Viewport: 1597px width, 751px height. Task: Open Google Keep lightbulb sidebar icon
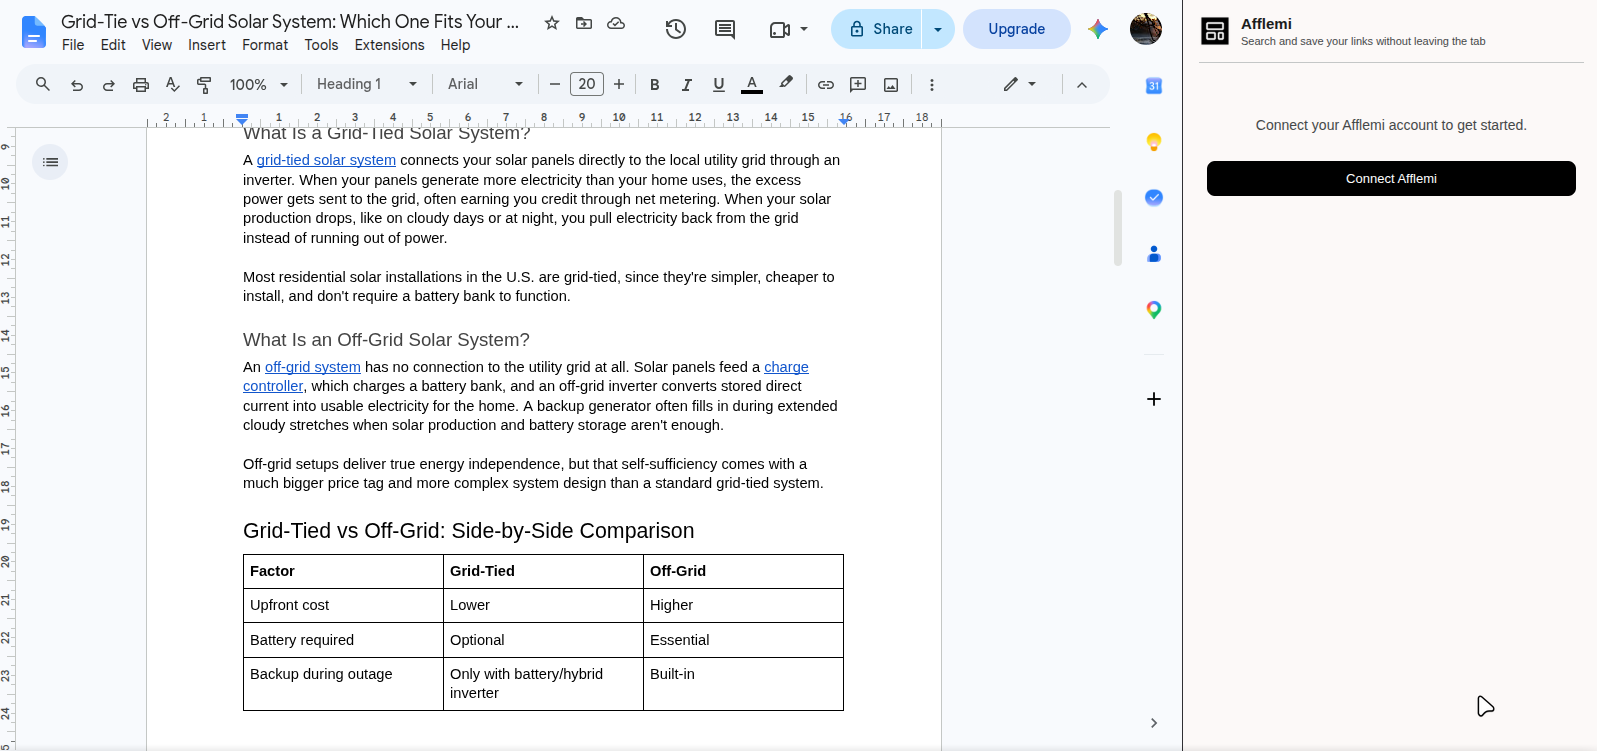pos(1154,142)
